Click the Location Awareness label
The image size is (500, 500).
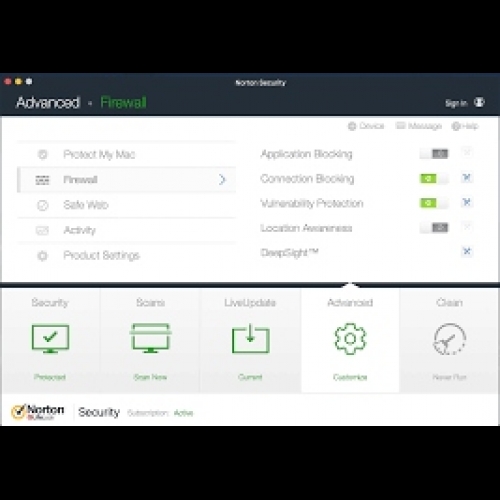[x=306, y=228]
